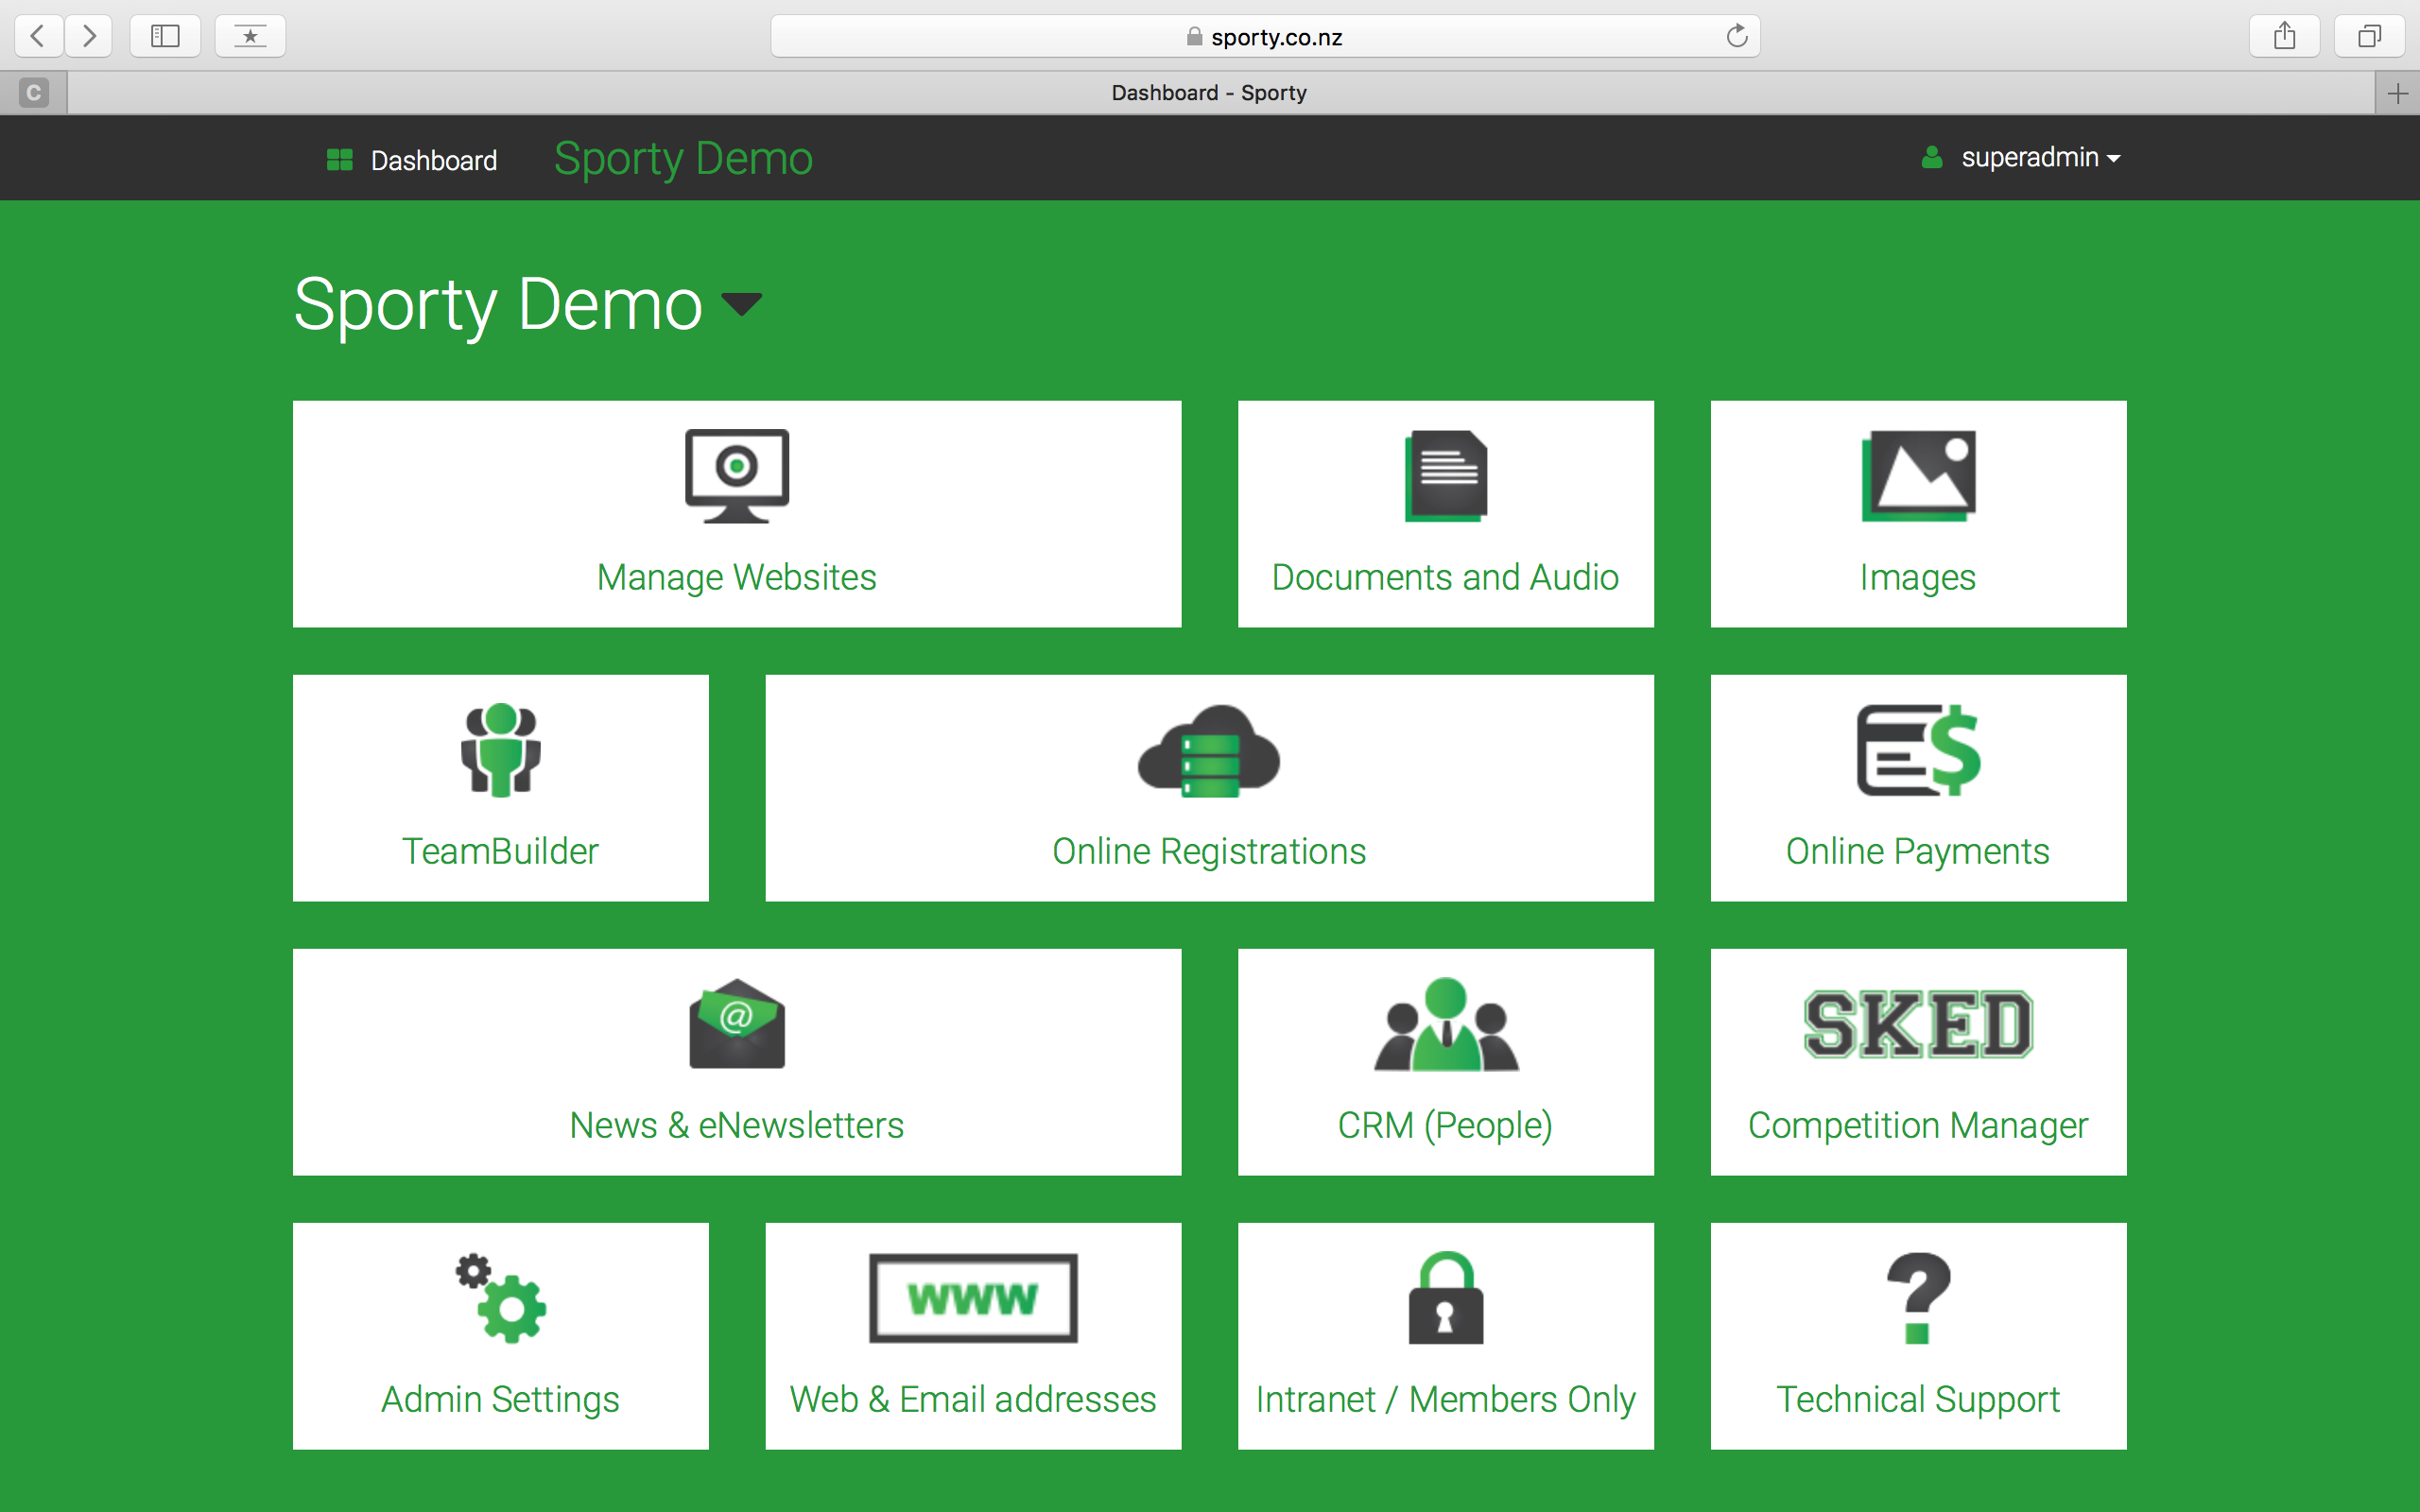Click the News & eNewsletters envelope icon
This screenshot has height=1512, width=2420.
(x=737, y=1023)
